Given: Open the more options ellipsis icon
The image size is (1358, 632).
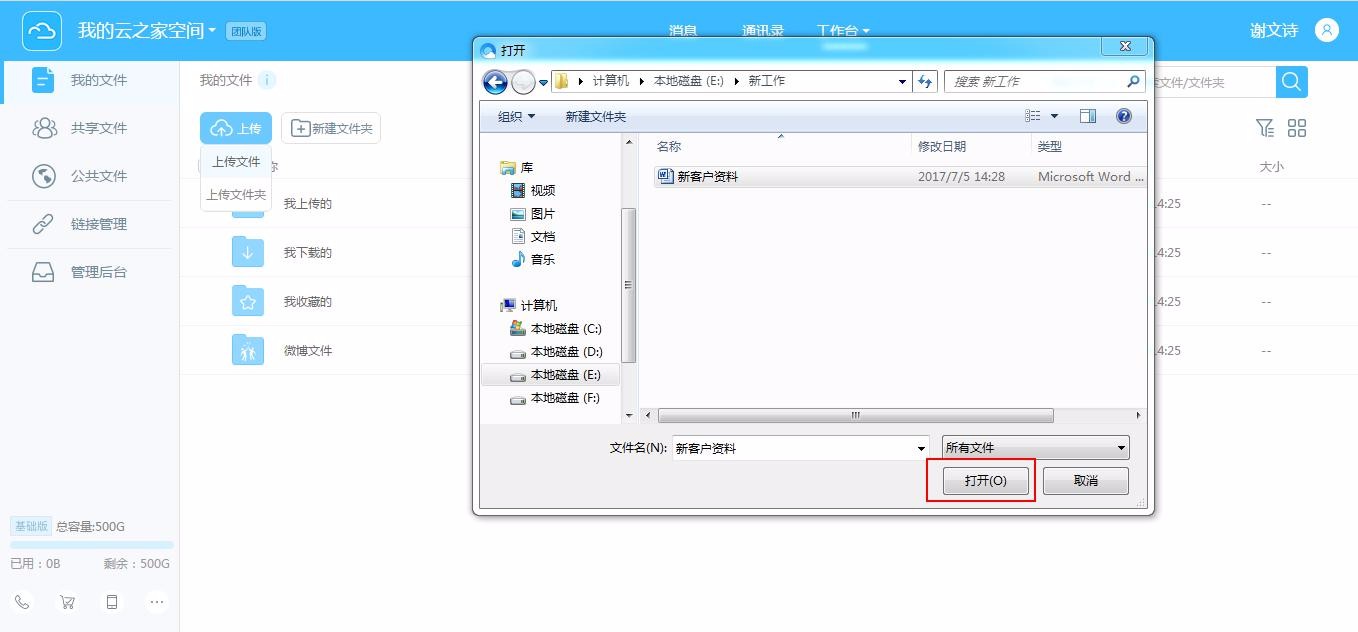Looking at the screenshot, I should (156, 602).
